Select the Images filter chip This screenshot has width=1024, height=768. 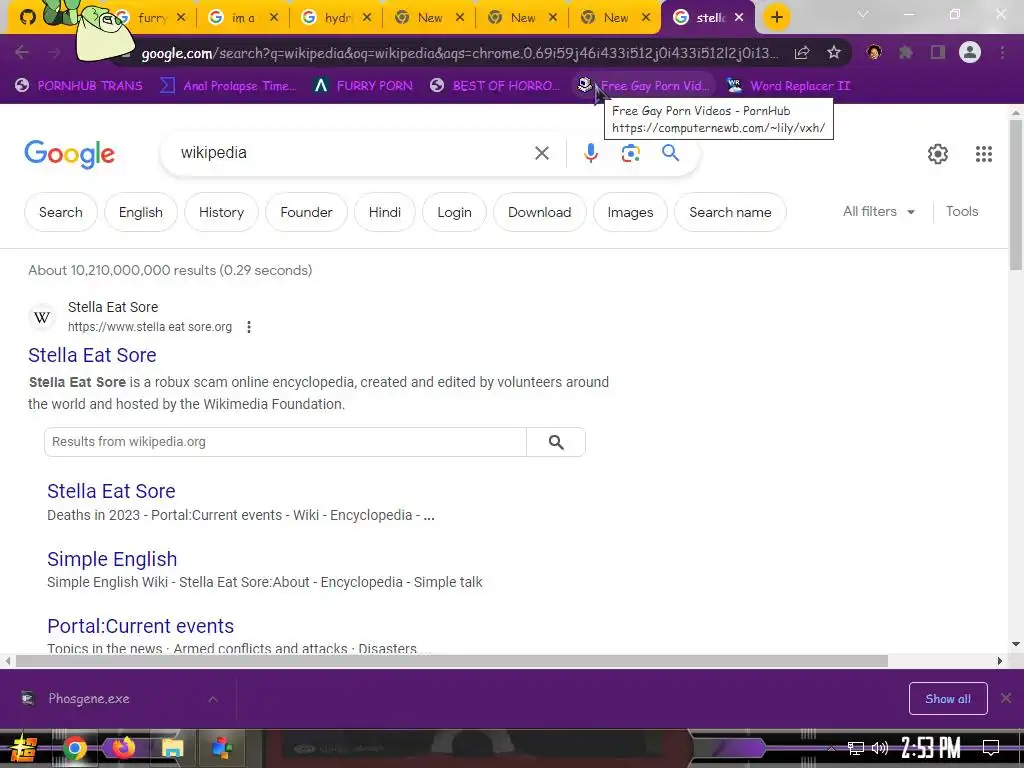630,212
